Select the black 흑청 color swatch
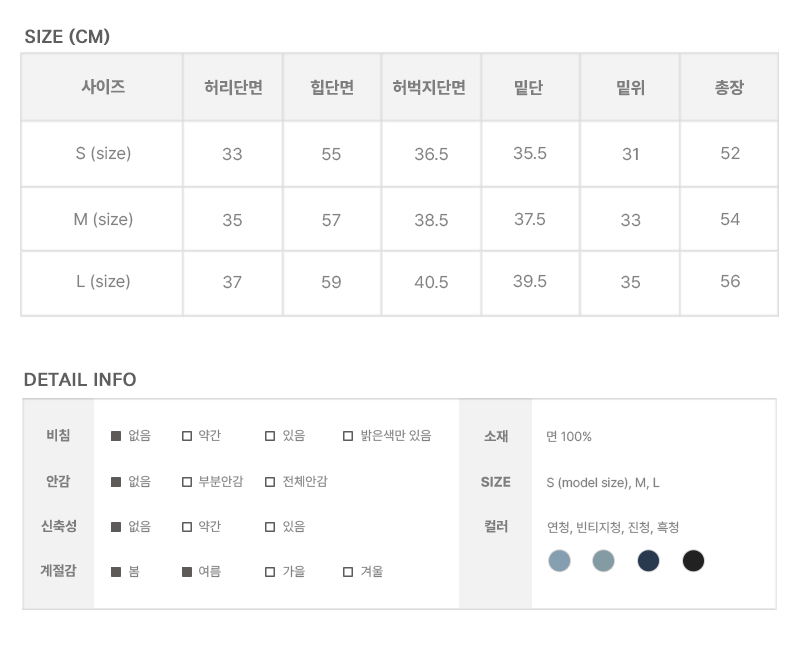 pos(693,561)
